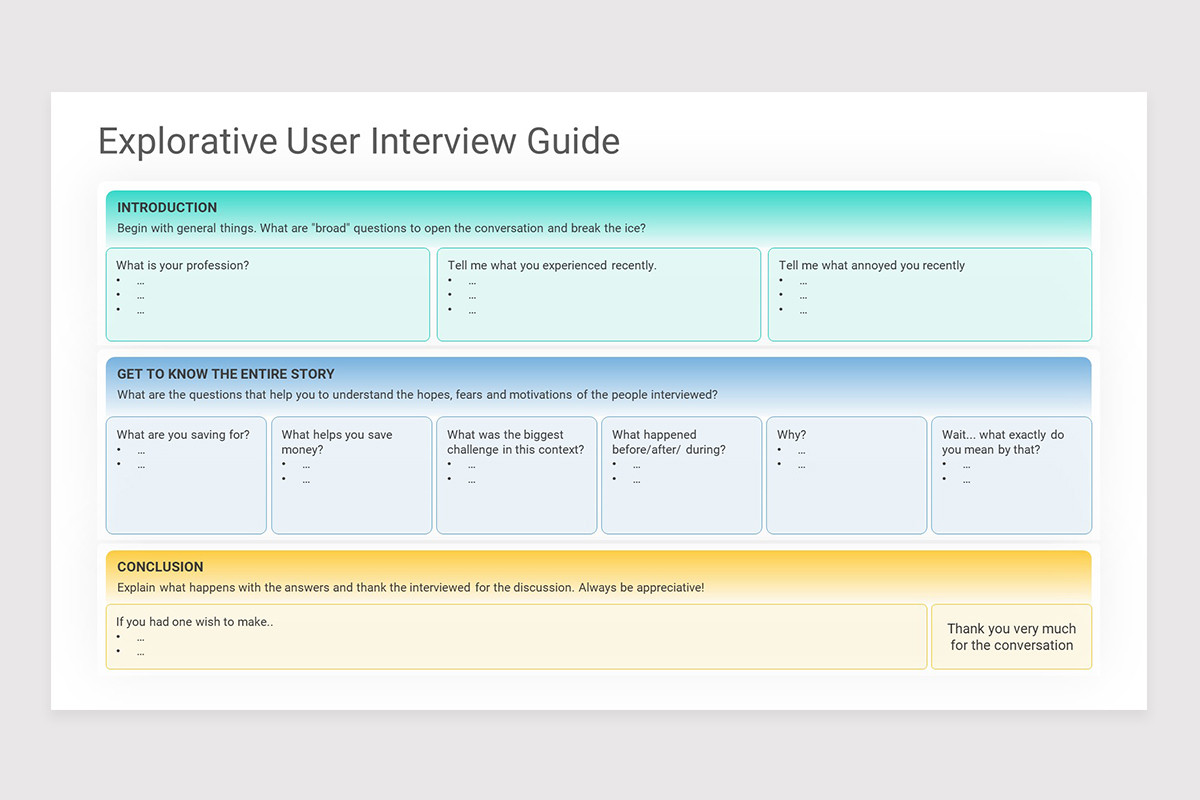Pick 'Wait... what exactly do you mean' card
This screenshot has height=800, width=1200.
(1012, 476)
